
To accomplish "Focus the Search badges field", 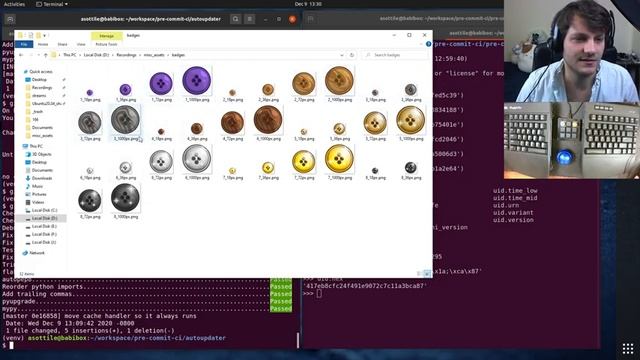I will tap(395, 55).
